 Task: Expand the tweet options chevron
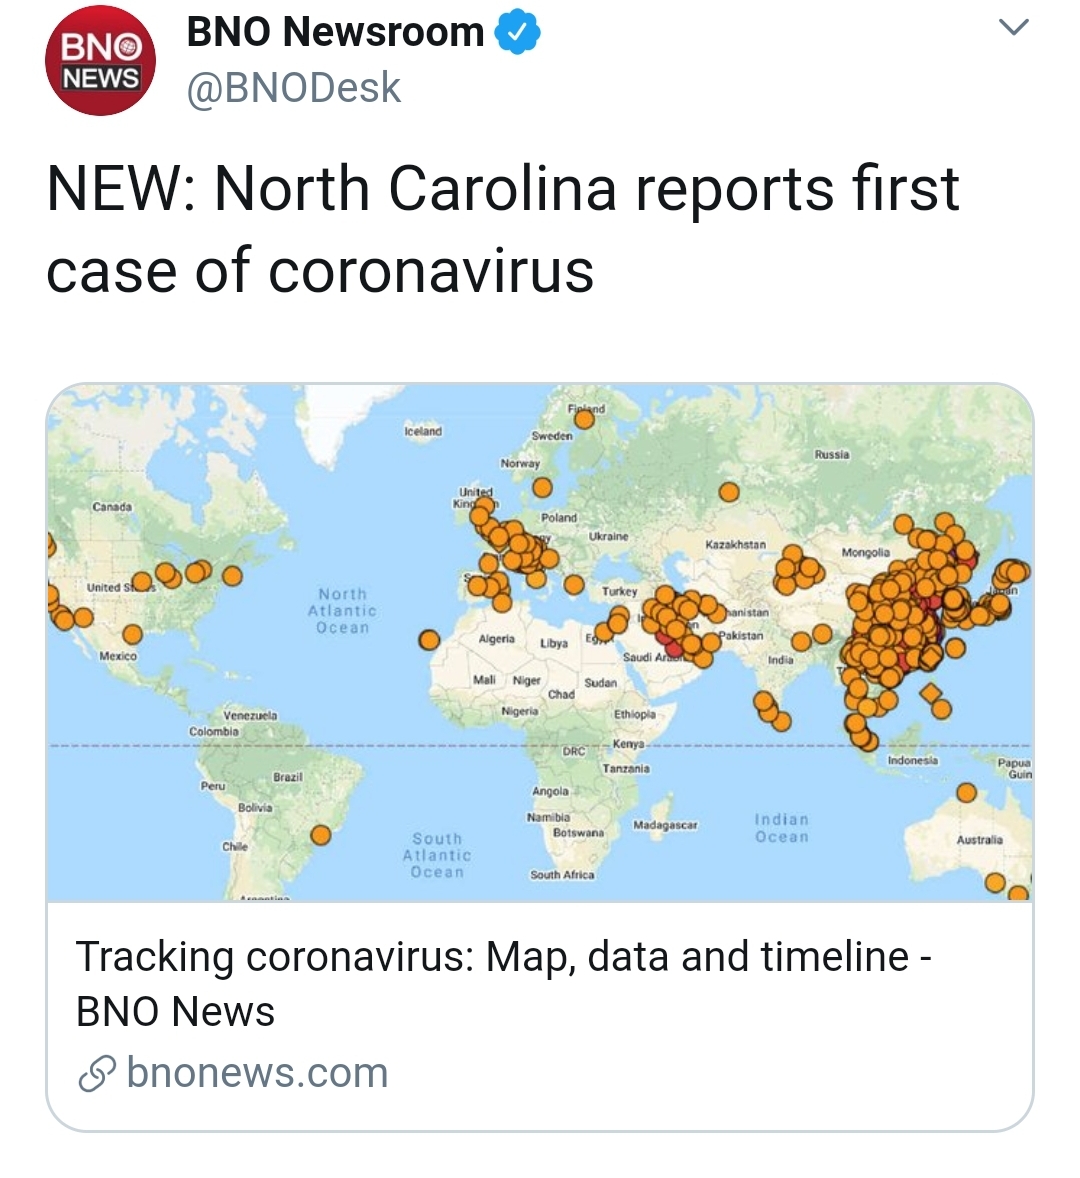coord(1013,28)
